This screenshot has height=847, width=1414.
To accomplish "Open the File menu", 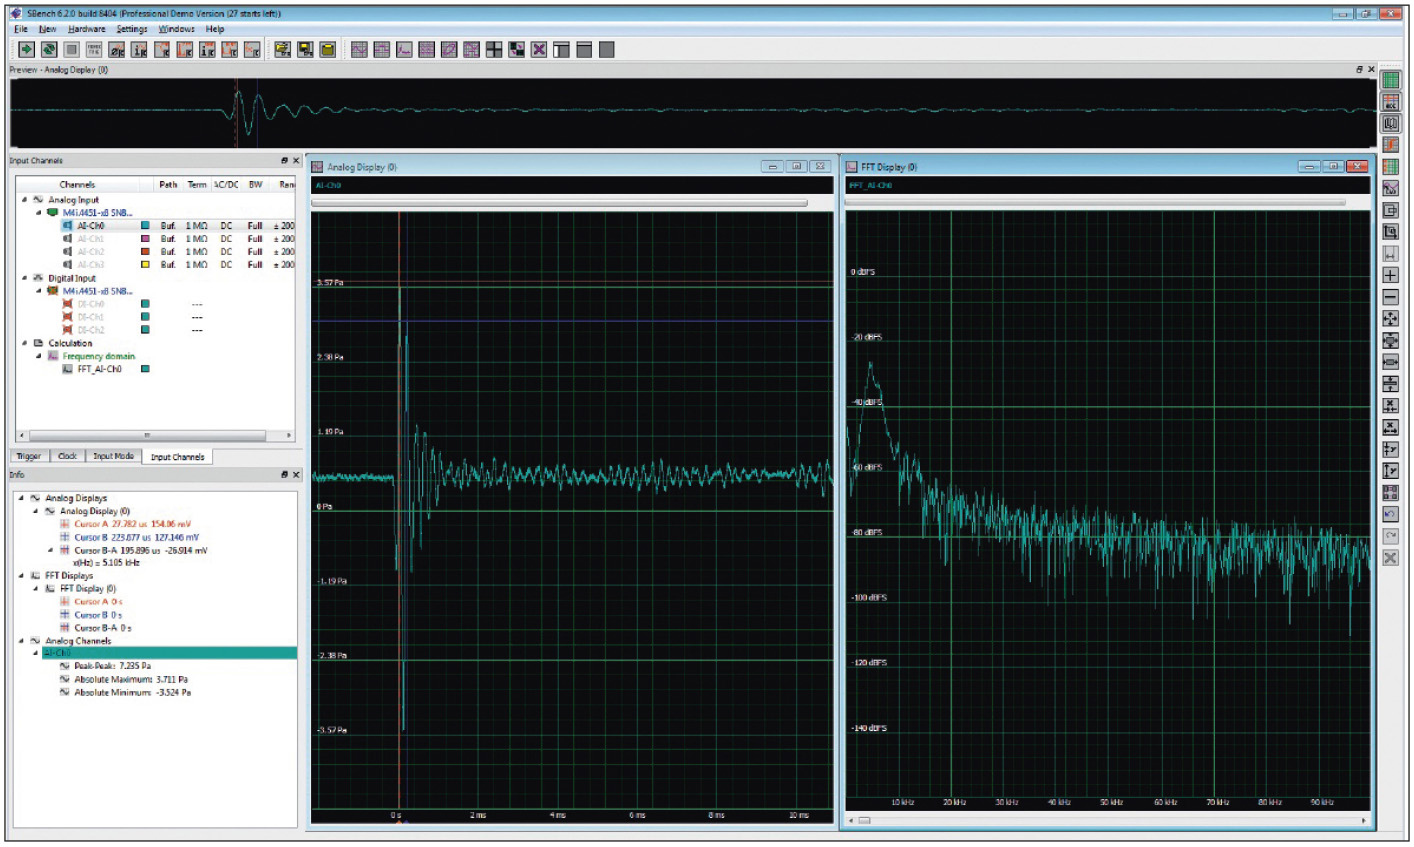I will [x=21, y=29].
